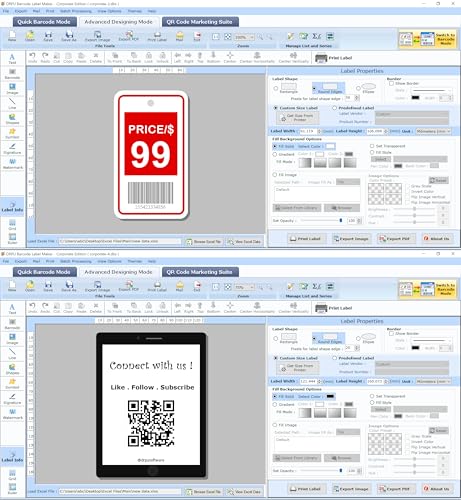Check Set Transparent in top window
The height and width of the screenshot is (500, 461).
tap(372, 146)
